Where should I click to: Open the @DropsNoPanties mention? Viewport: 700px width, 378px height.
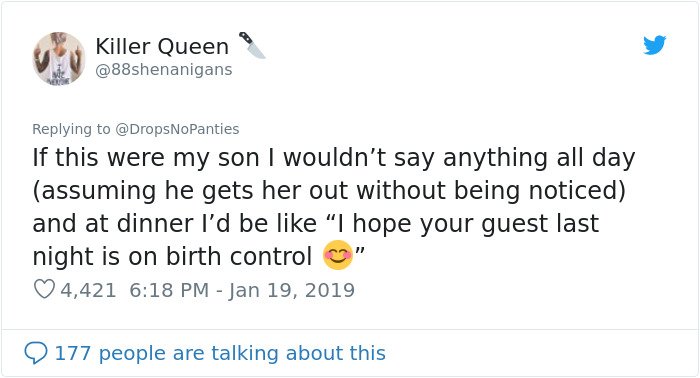point(177,129)
